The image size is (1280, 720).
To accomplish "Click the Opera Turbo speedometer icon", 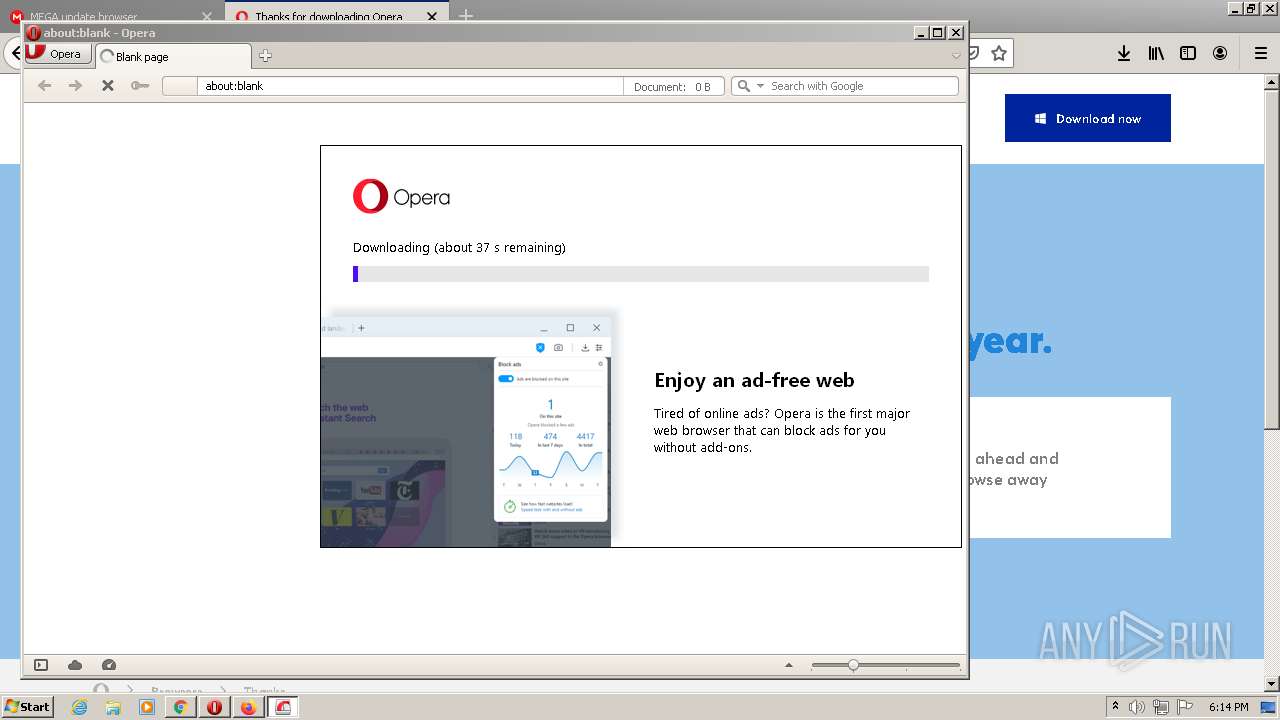I will (109, 665).
